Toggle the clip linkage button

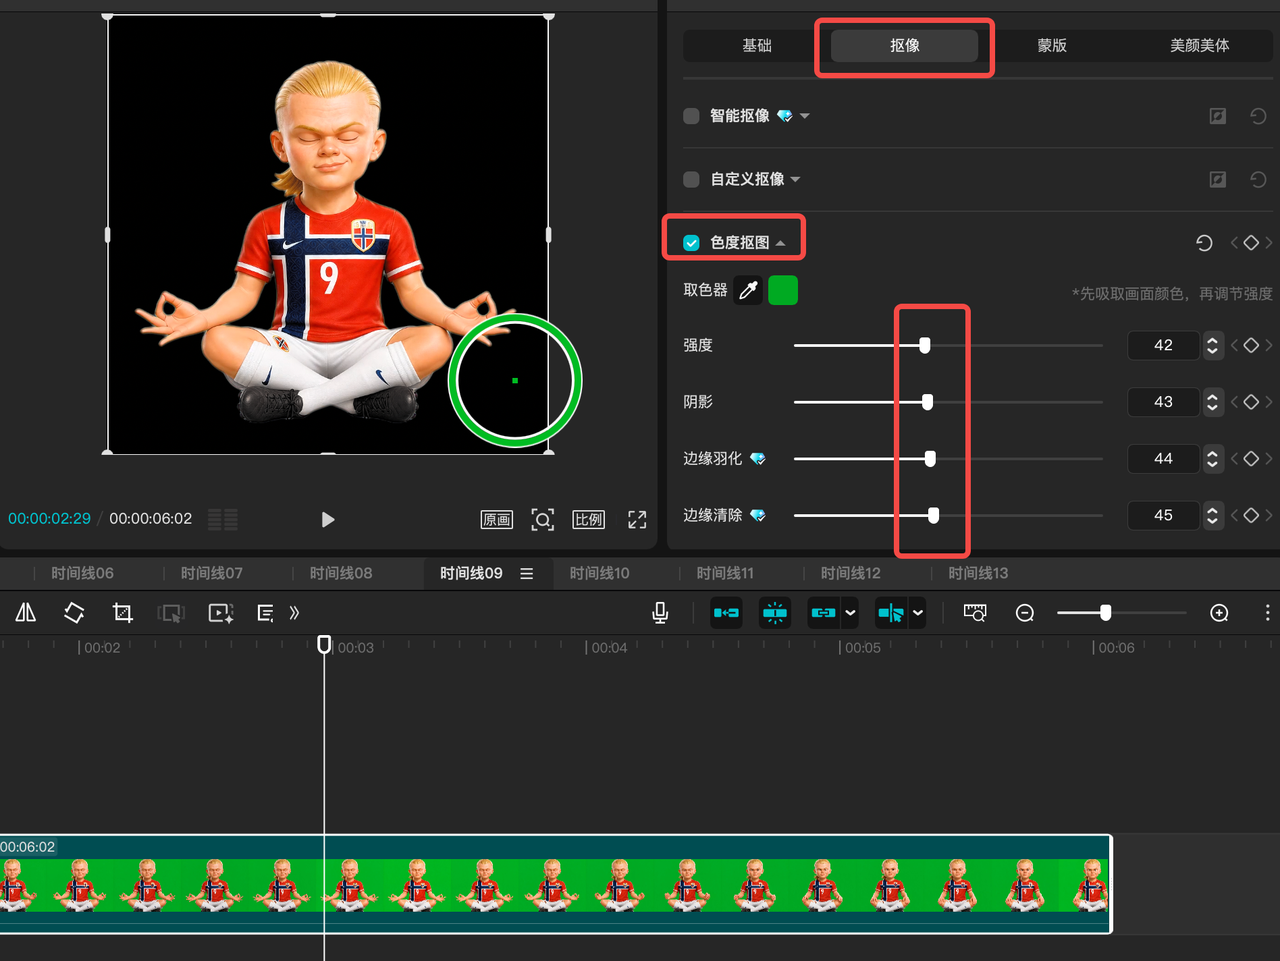[823, 613]
